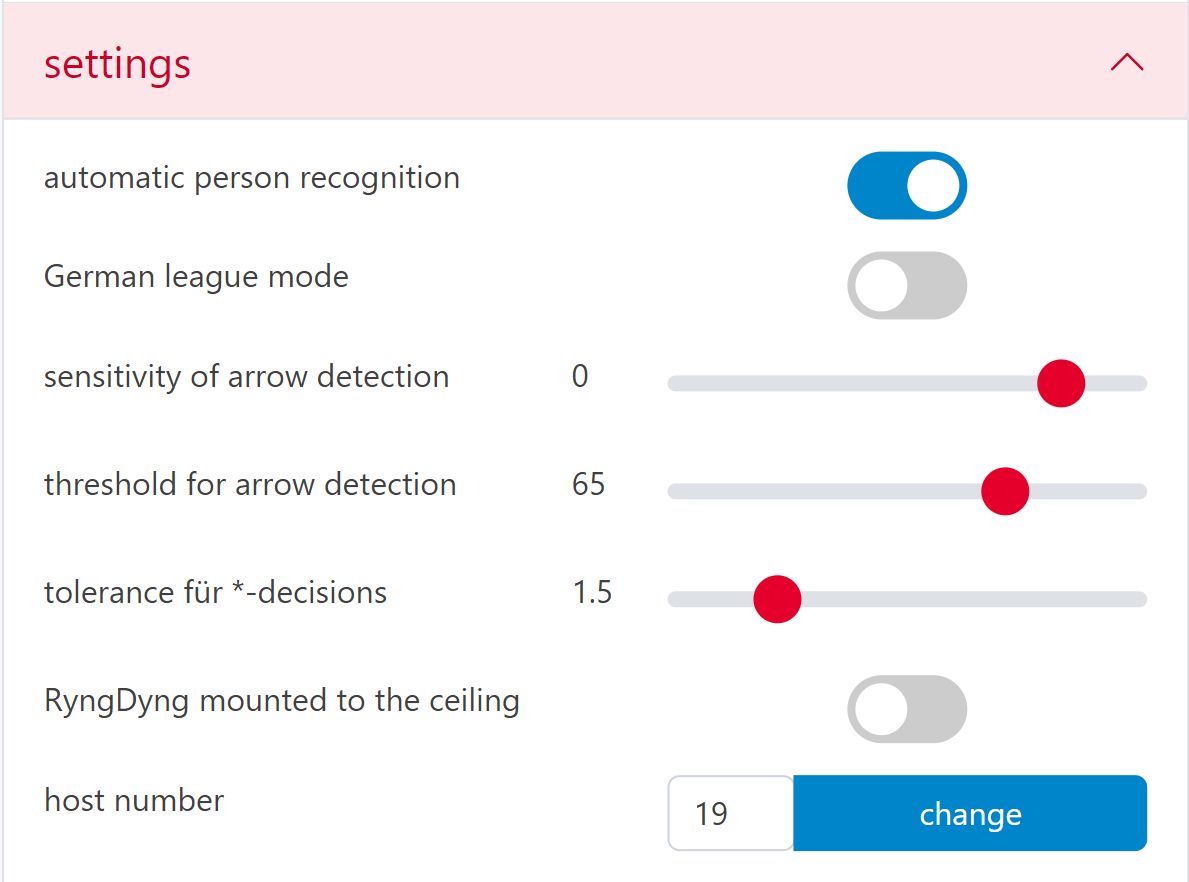Collapse the settings panel with the chevron
The height and width of the screenshot is (882, 1189).
tap(1126, 63)
